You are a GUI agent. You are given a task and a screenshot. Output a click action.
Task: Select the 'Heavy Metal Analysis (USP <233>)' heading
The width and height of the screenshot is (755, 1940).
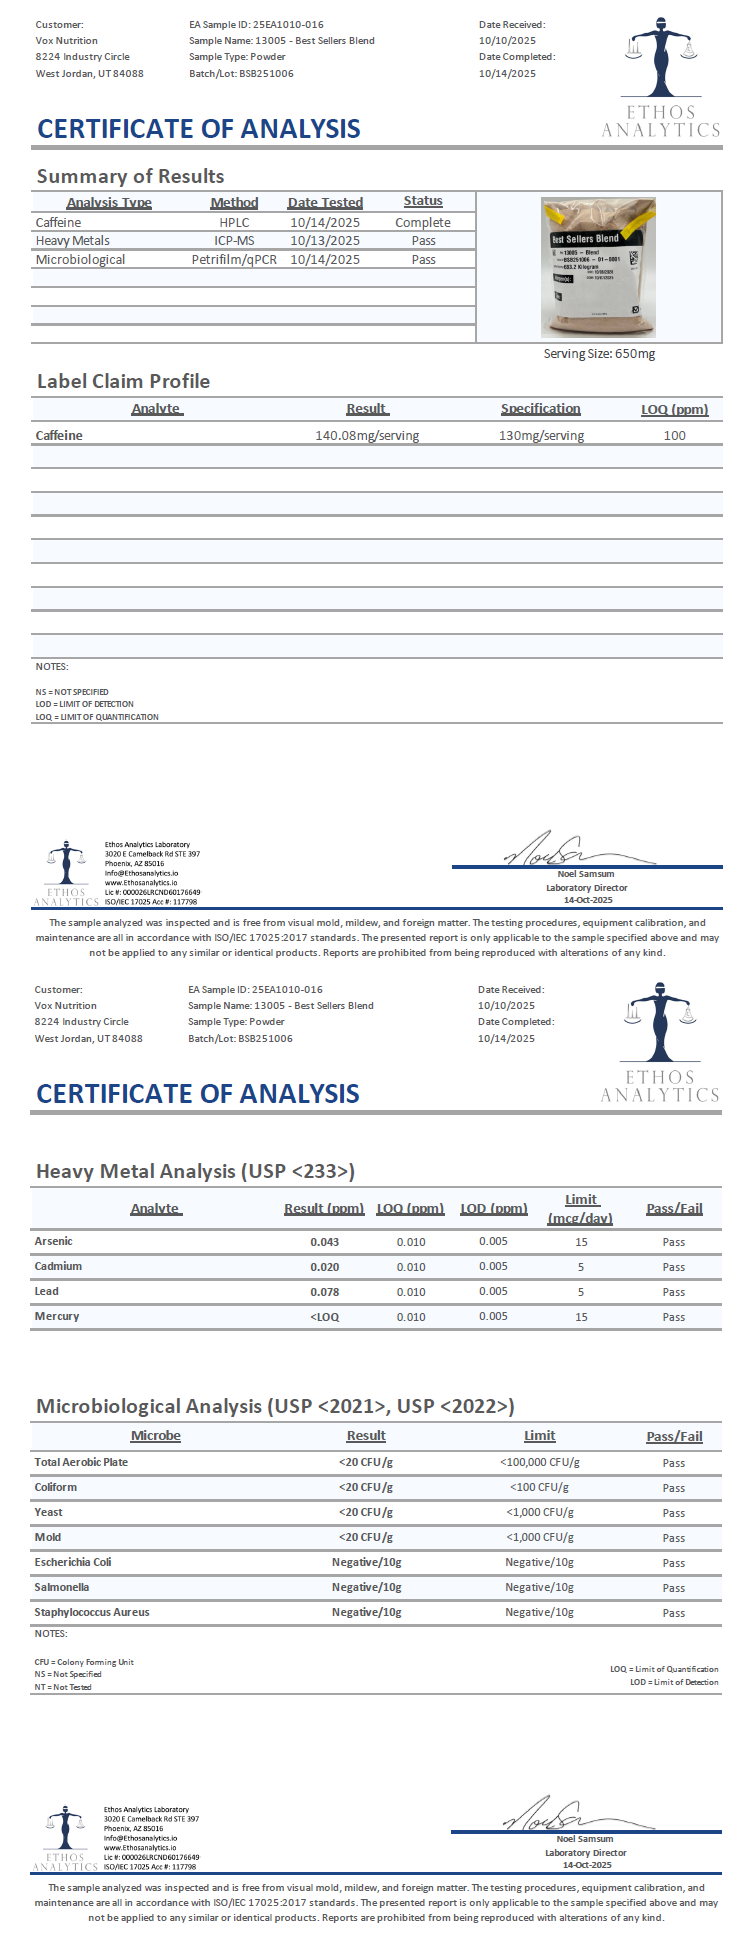tap(195, 1171)
